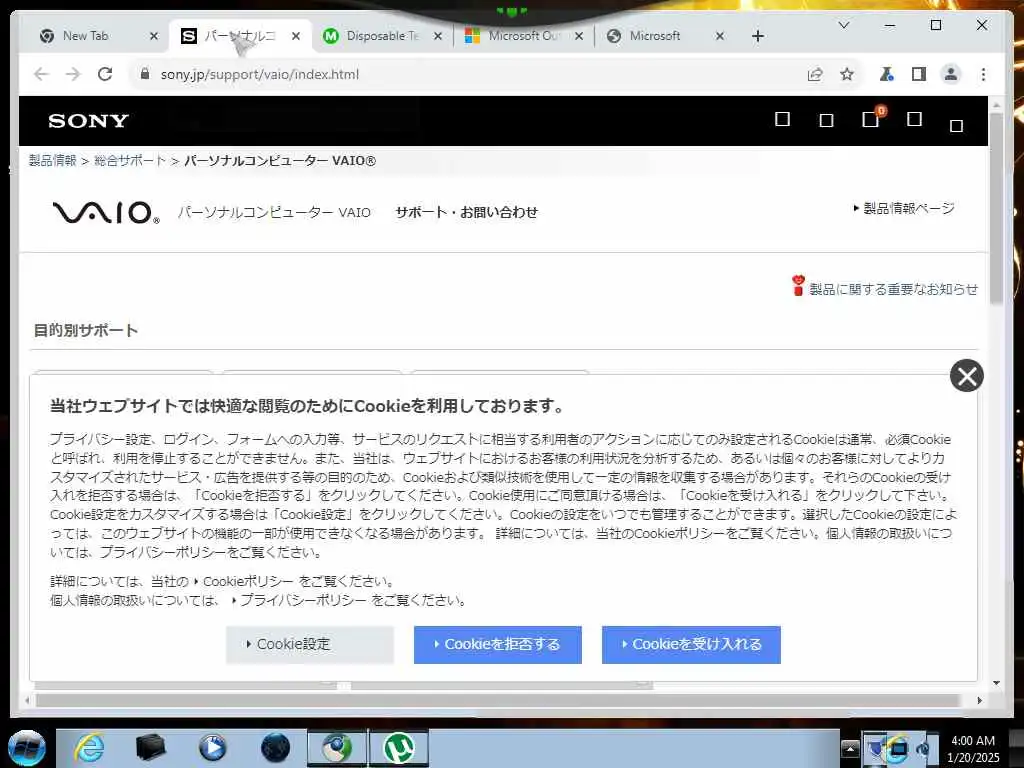Open the 製品情報 breadcrumb link
The image size is (1024, 768).
pyautogui.click(x=52, y=161)
